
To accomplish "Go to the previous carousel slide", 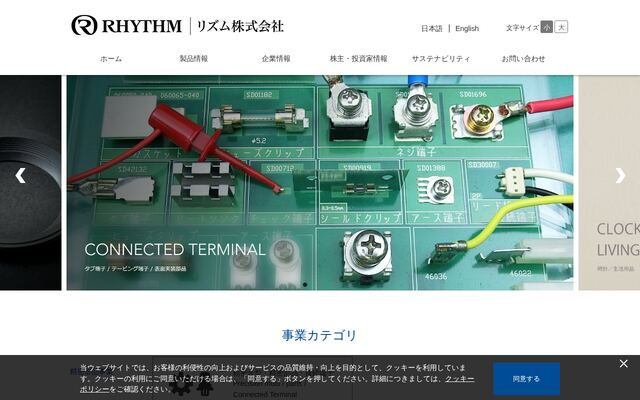I will click(20, 176).
